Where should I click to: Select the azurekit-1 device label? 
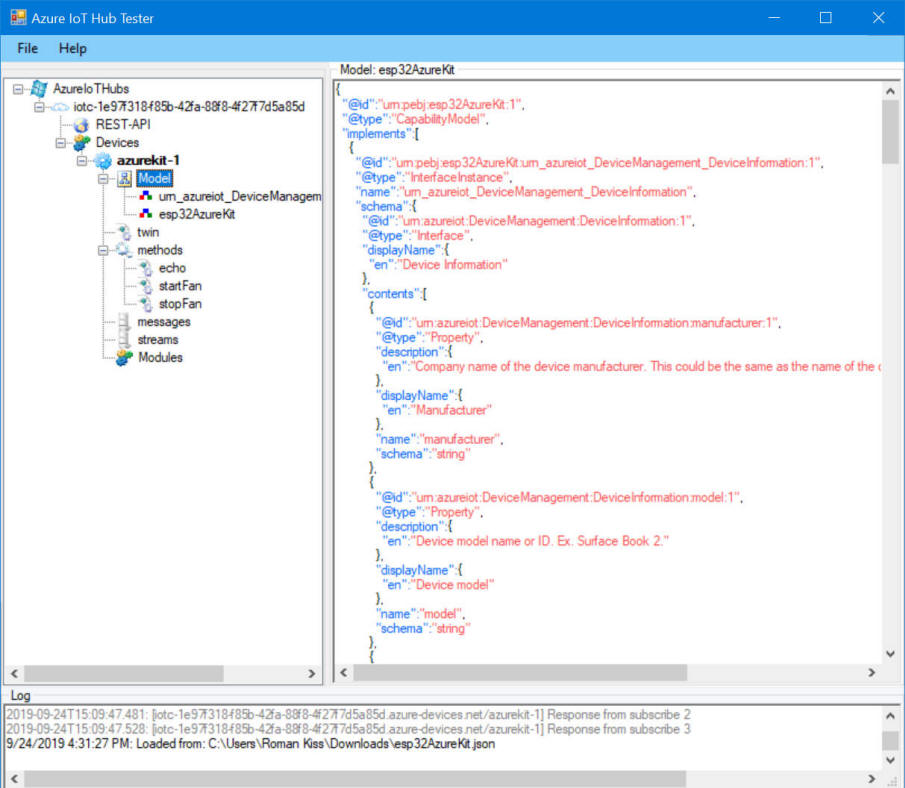pyautogui.click(x=148, y=160)
